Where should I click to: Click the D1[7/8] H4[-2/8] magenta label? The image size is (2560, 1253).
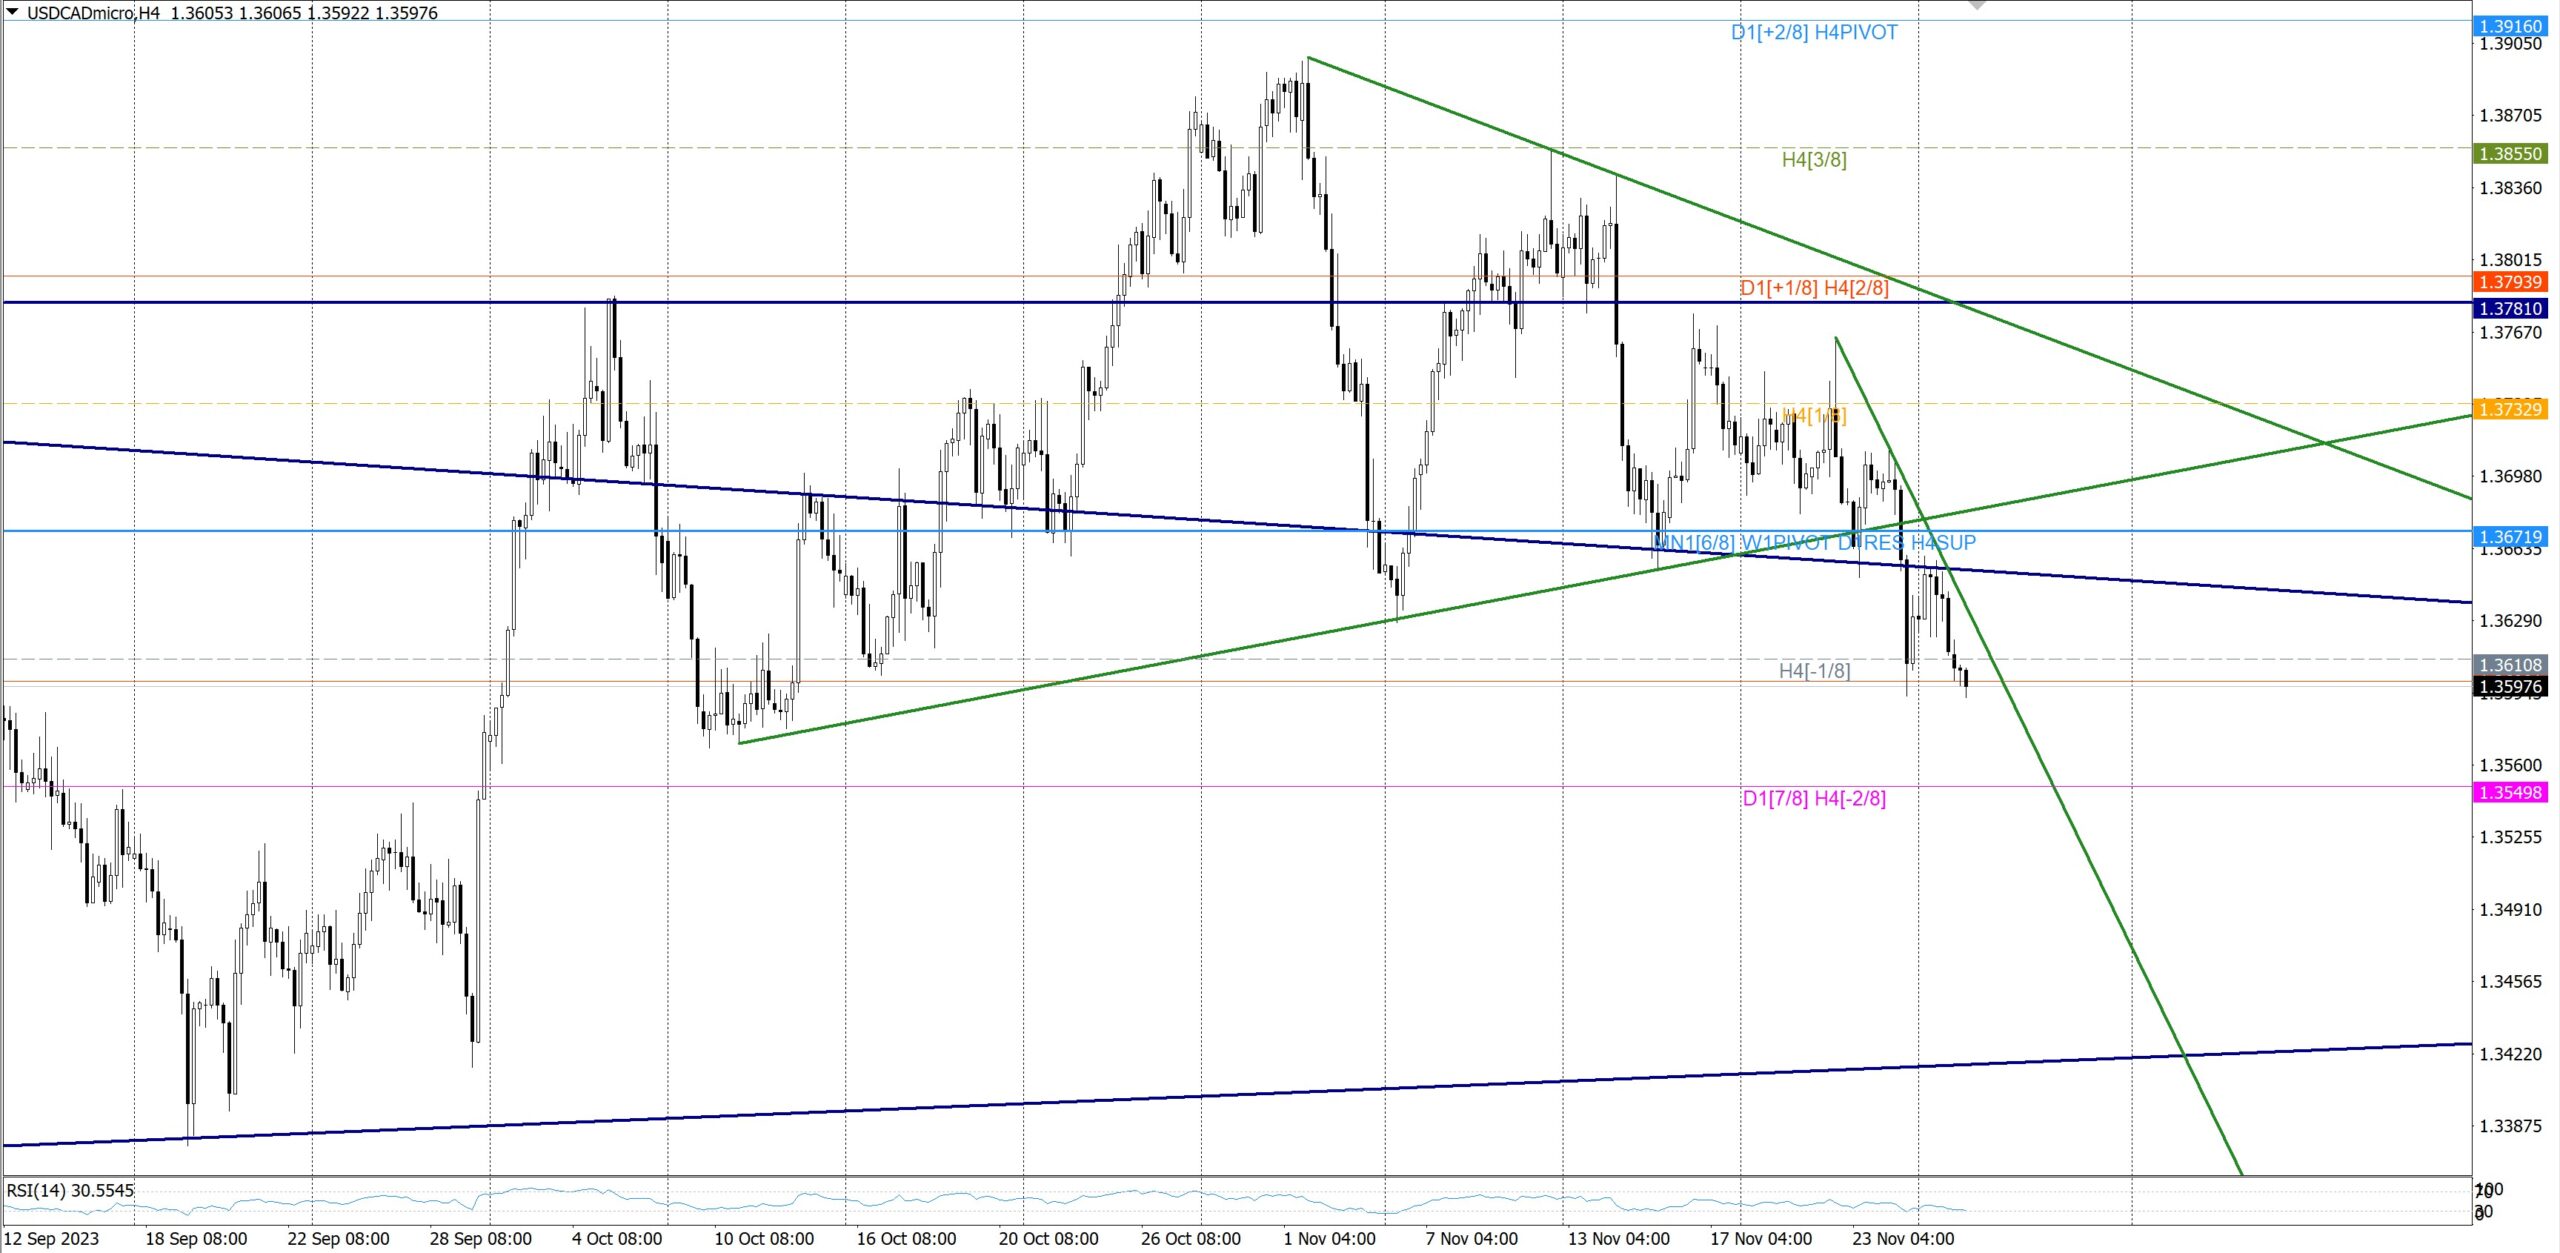point(1814,799)
